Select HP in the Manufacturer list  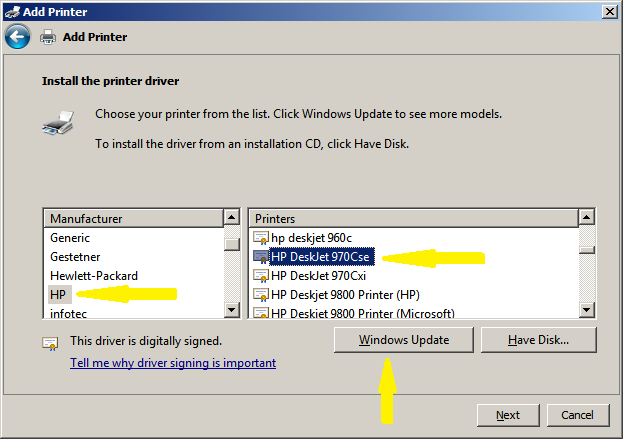coord(58,295)
